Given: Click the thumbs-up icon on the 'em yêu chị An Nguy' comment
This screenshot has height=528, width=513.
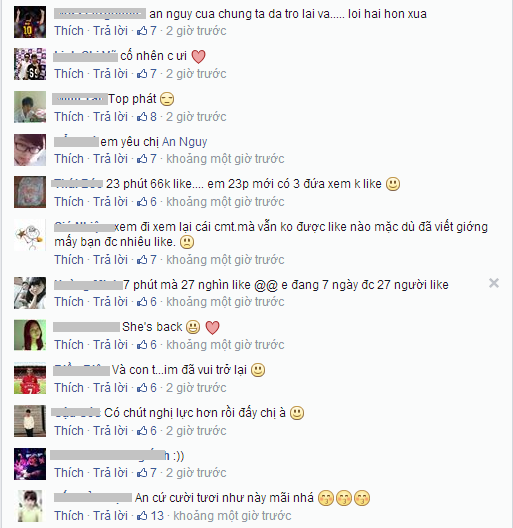Looking at the screenshot, I should (142, 159).
